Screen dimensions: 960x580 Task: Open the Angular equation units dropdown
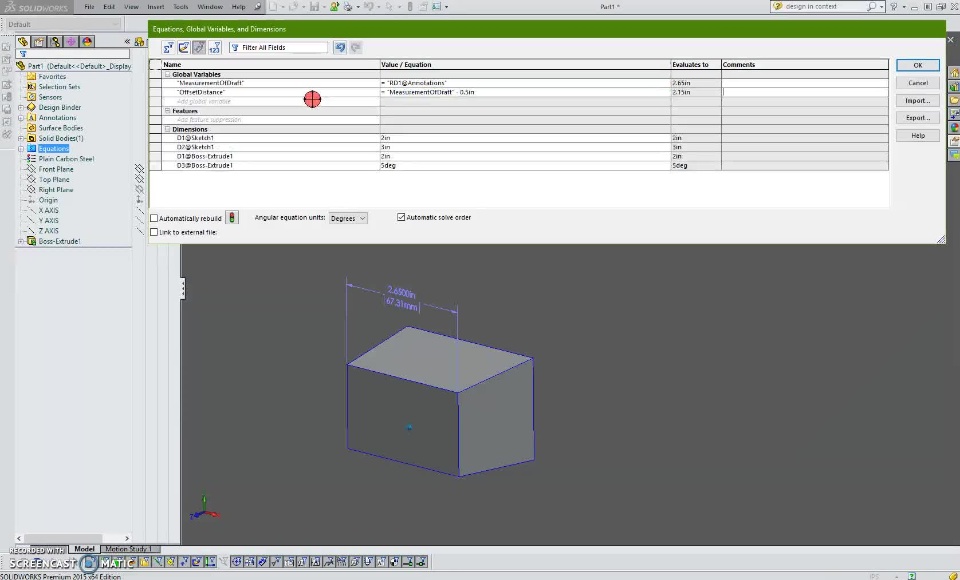coord(348,218)
